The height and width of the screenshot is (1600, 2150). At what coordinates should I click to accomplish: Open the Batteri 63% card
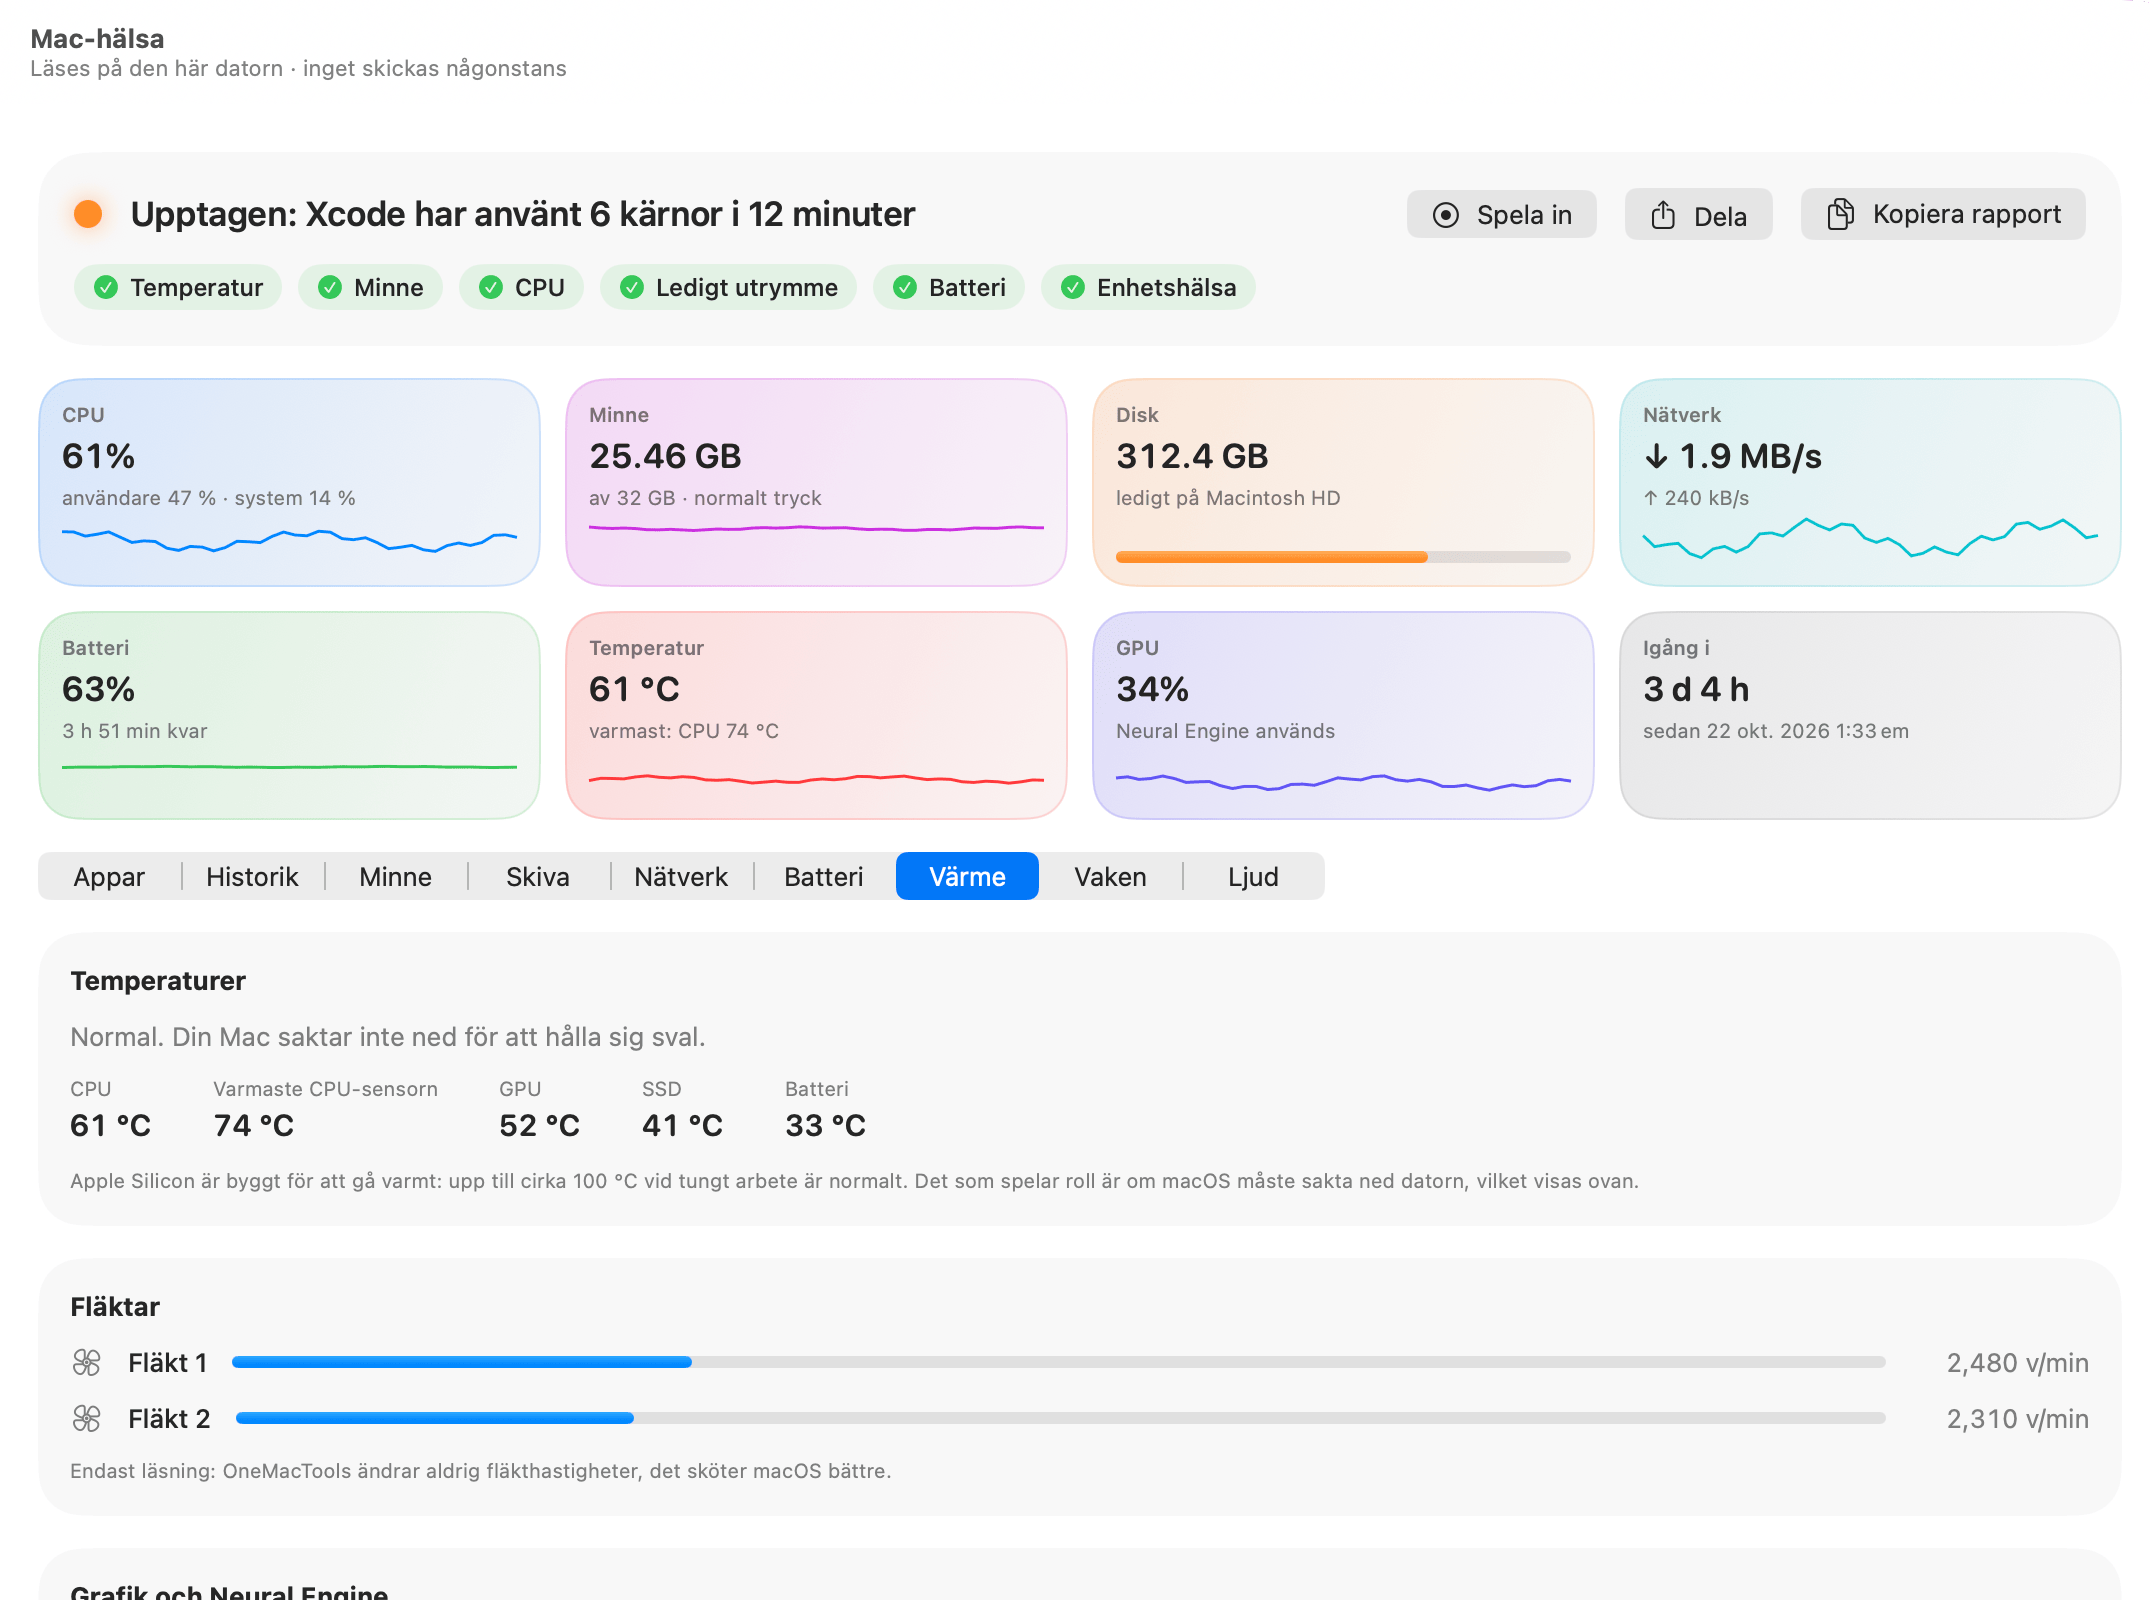[289, 715]
